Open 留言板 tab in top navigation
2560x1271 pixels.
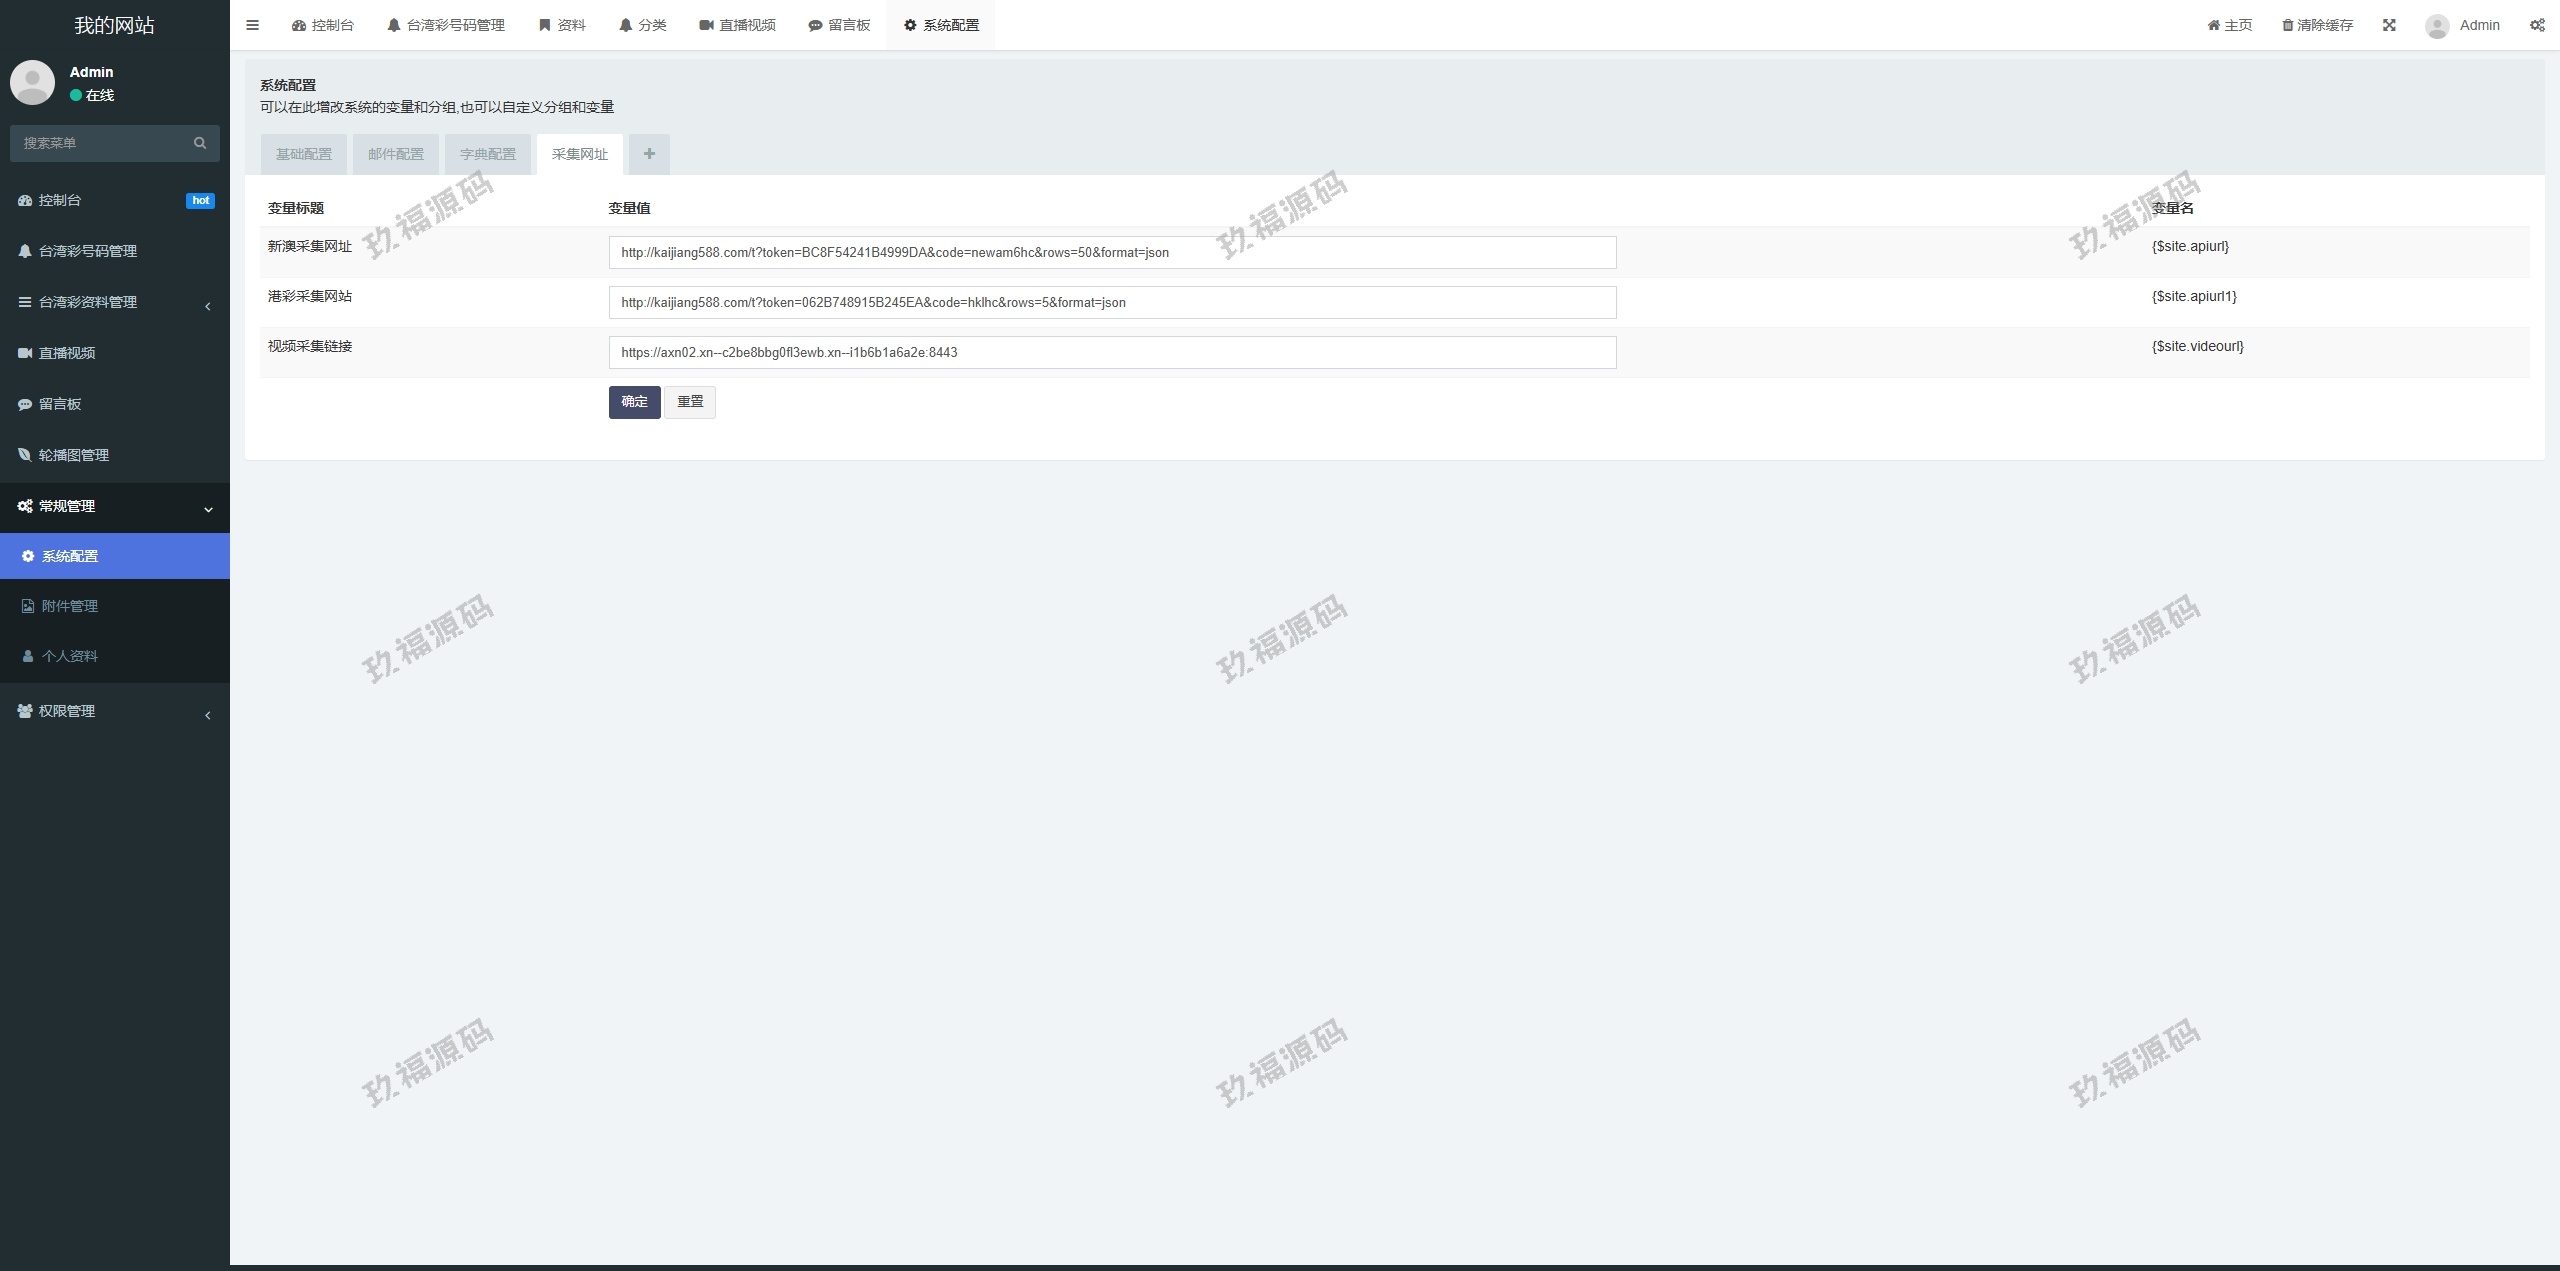839,25
